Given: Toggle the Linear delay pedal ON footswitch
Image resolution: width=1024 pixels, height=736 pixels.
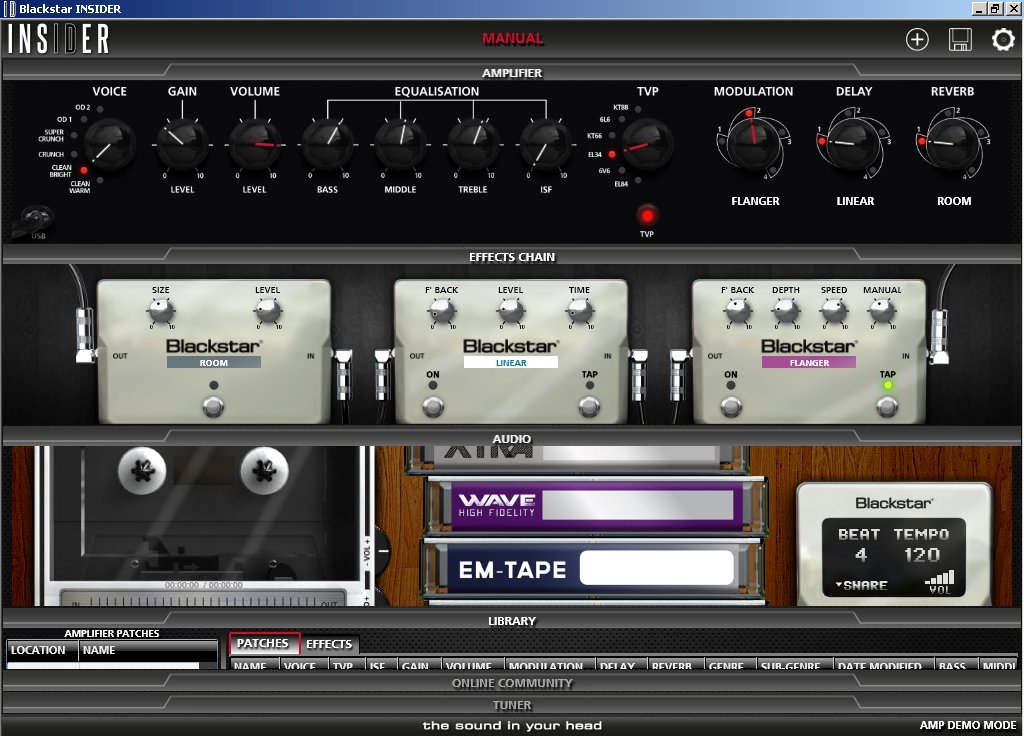Looking at the screenshot, I should click(x=432, y=406).
